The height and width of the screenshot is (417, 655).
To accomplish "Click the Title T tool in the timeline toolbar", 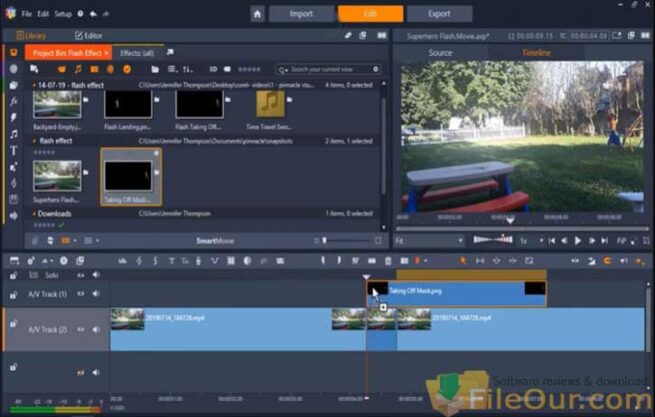I will [171, 261].
